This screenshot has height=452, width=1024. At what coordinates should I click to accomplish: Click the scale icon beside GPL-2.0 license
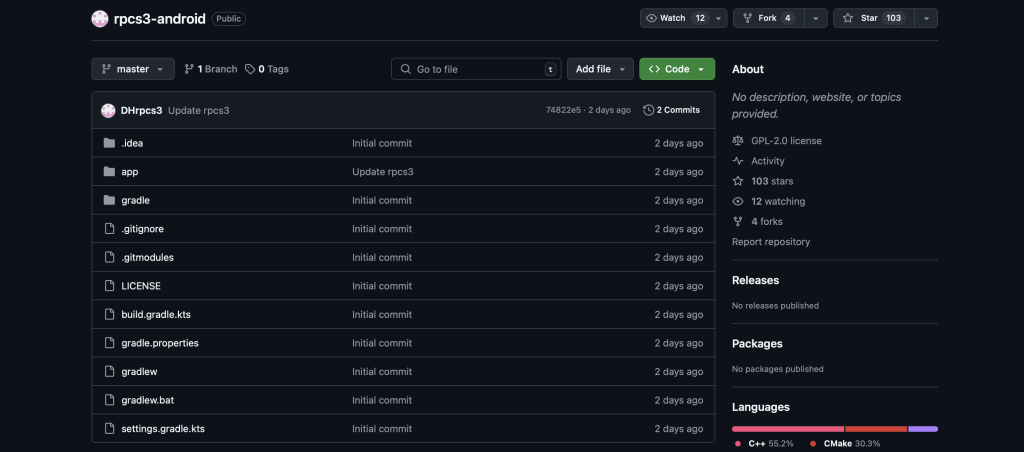click(738, 140)
